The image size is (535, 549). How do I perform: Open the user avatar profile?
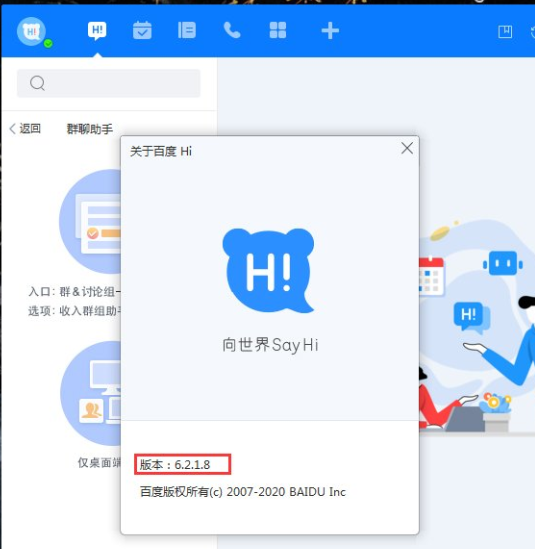[x=31, y=31]
